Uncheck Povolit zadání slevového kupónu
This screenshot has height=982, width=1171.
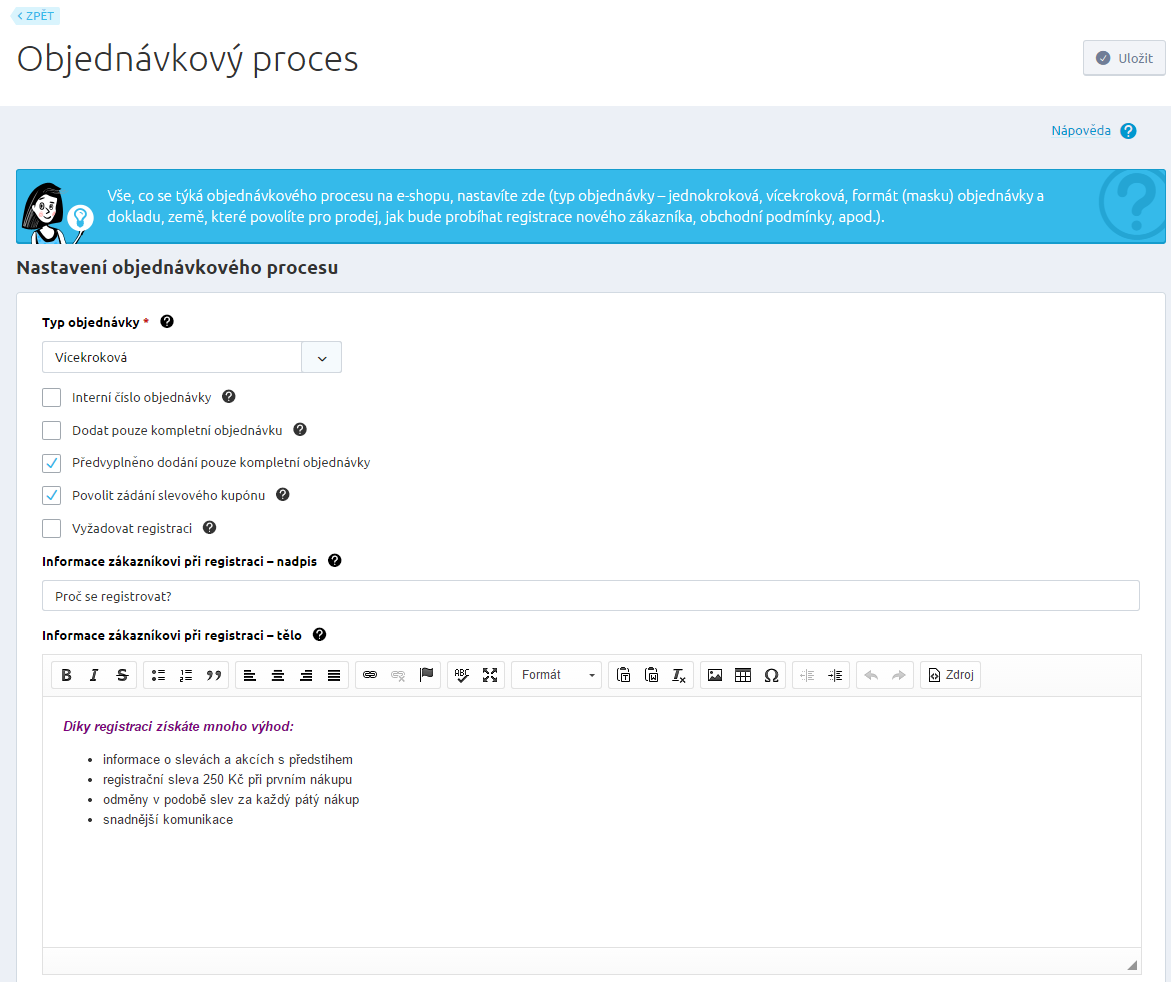pos(52,495)
